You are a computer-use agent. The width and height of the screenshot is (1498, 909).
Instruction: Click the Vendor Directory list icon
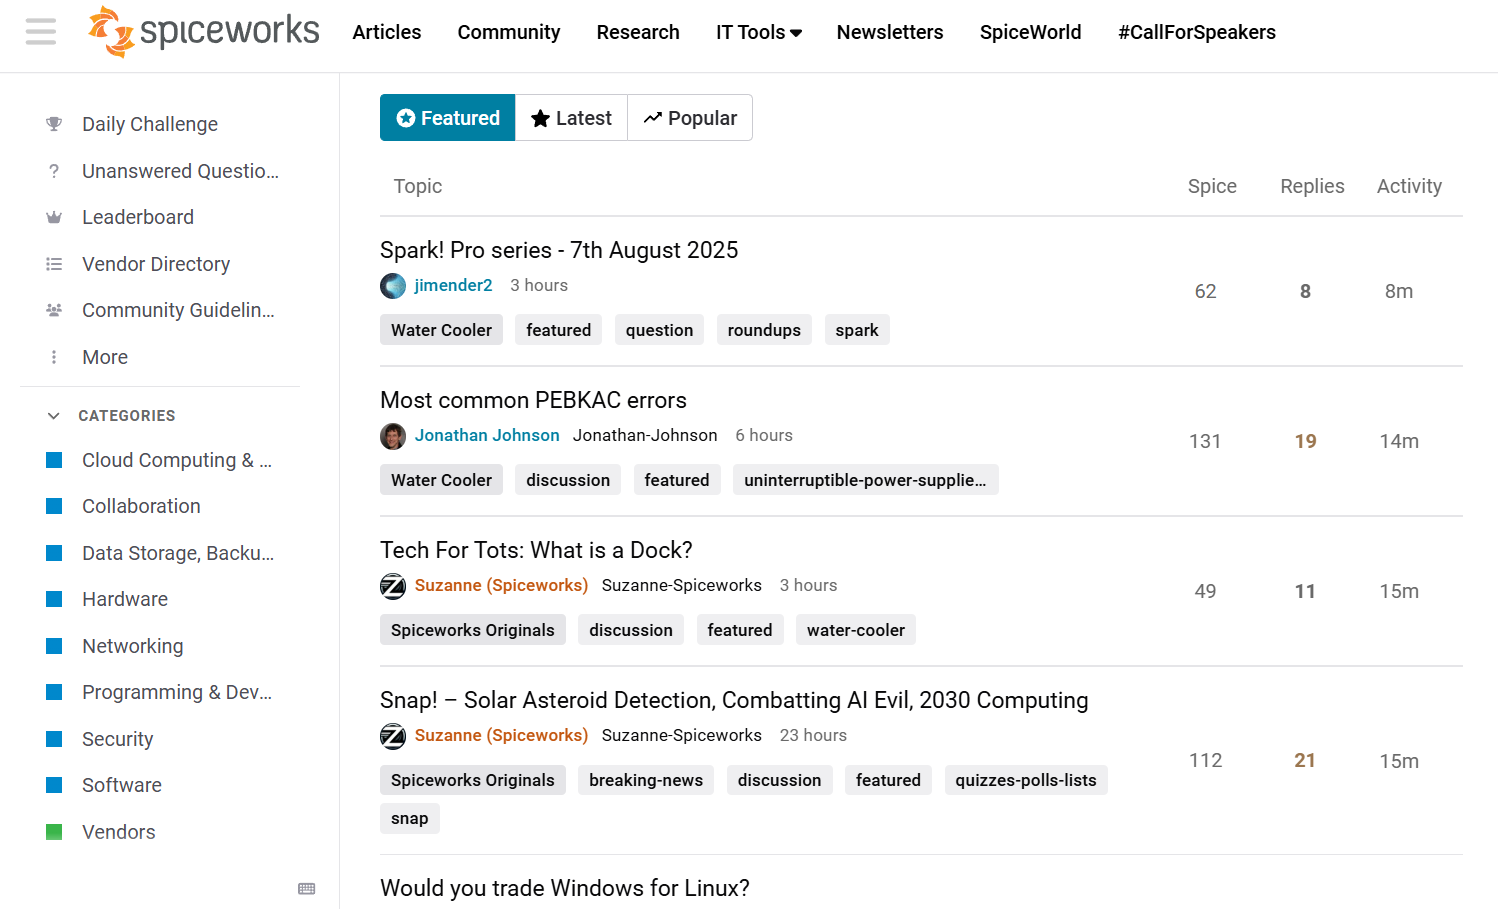tap(54, 264)
